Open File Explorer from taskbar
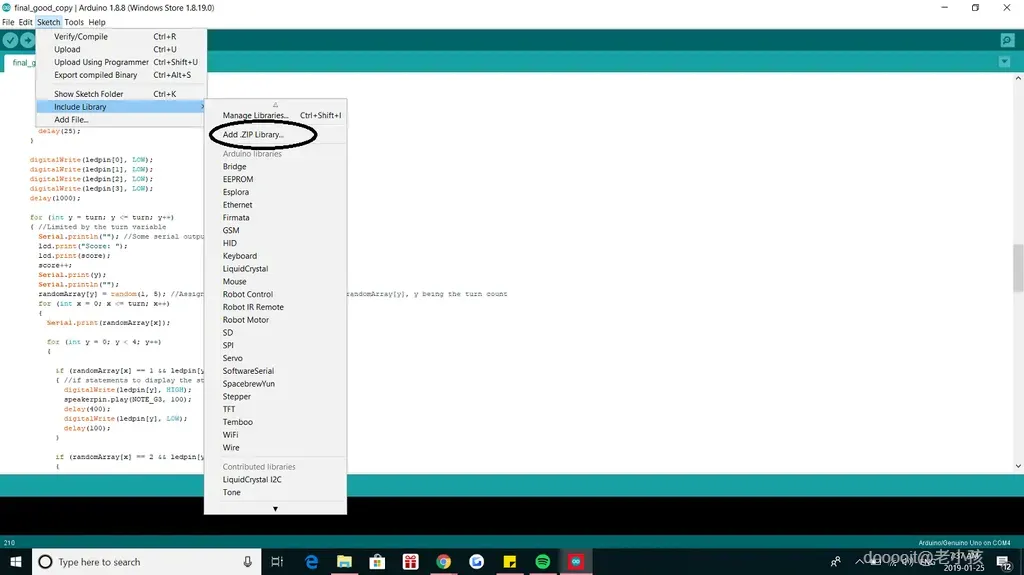This screenshot has height=575, width=1024. (344, 562)
